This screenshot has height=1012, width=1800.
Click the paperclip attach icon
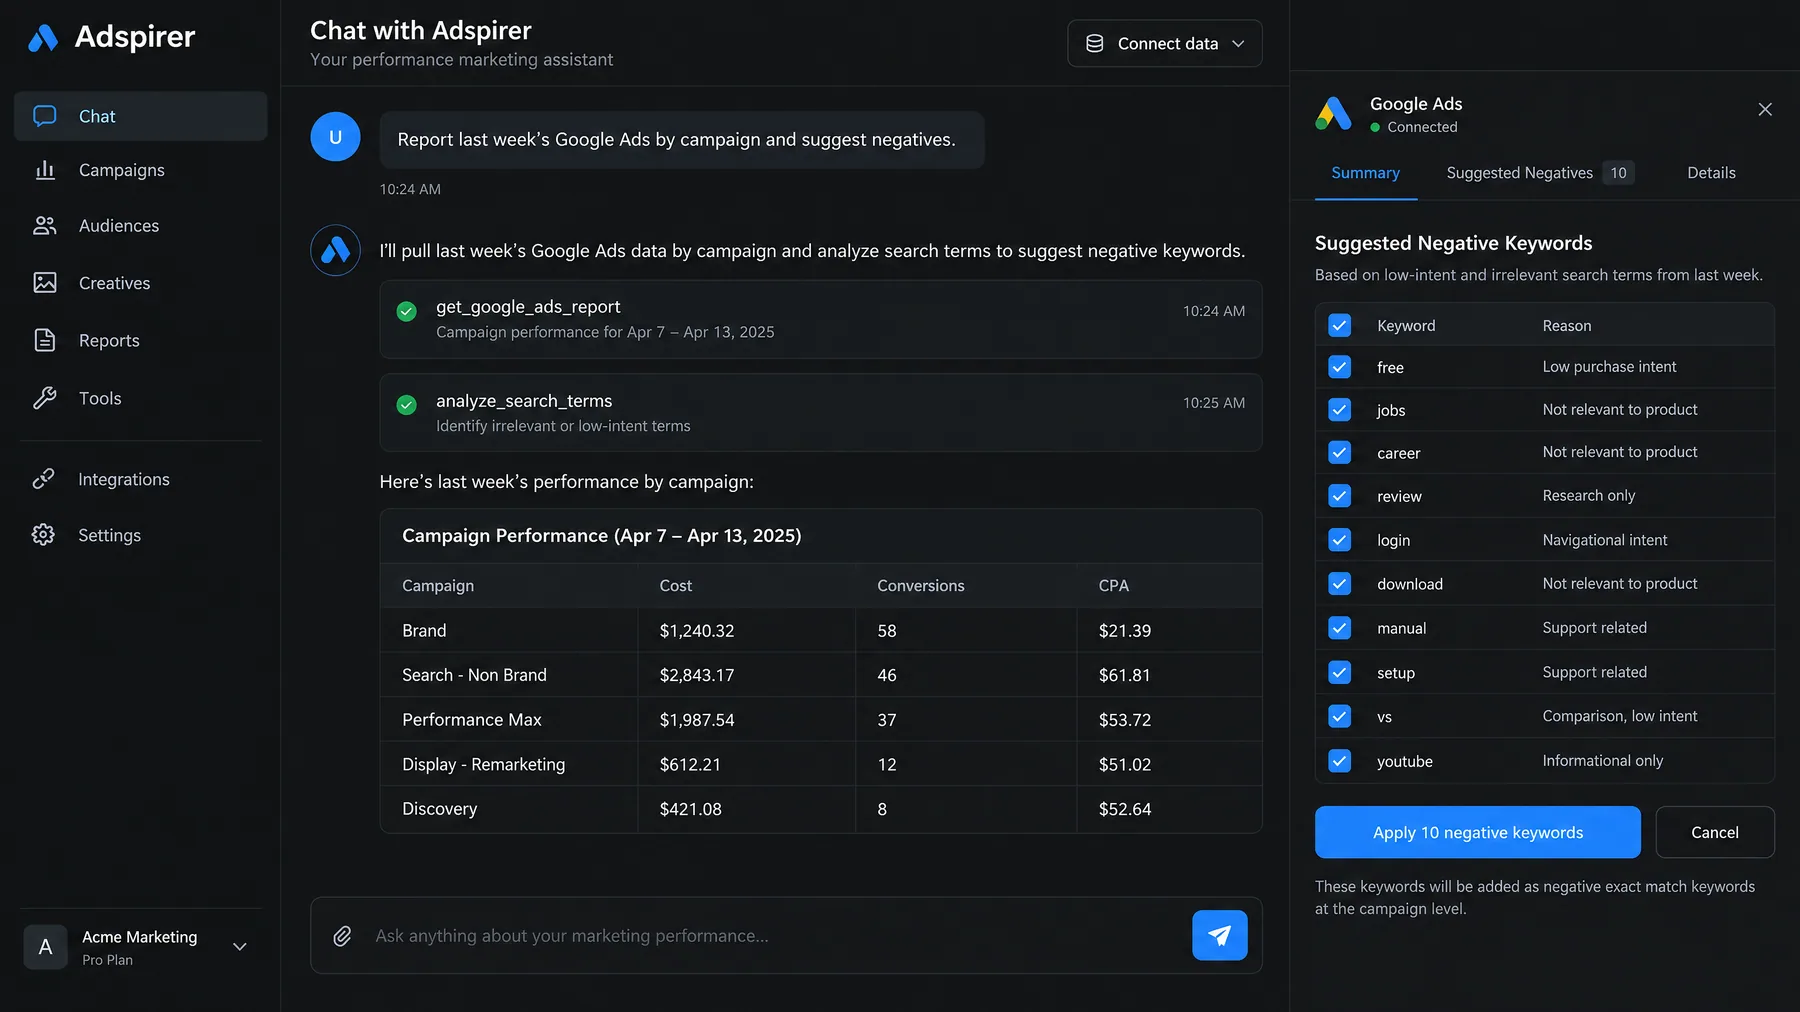pos(342,936)
